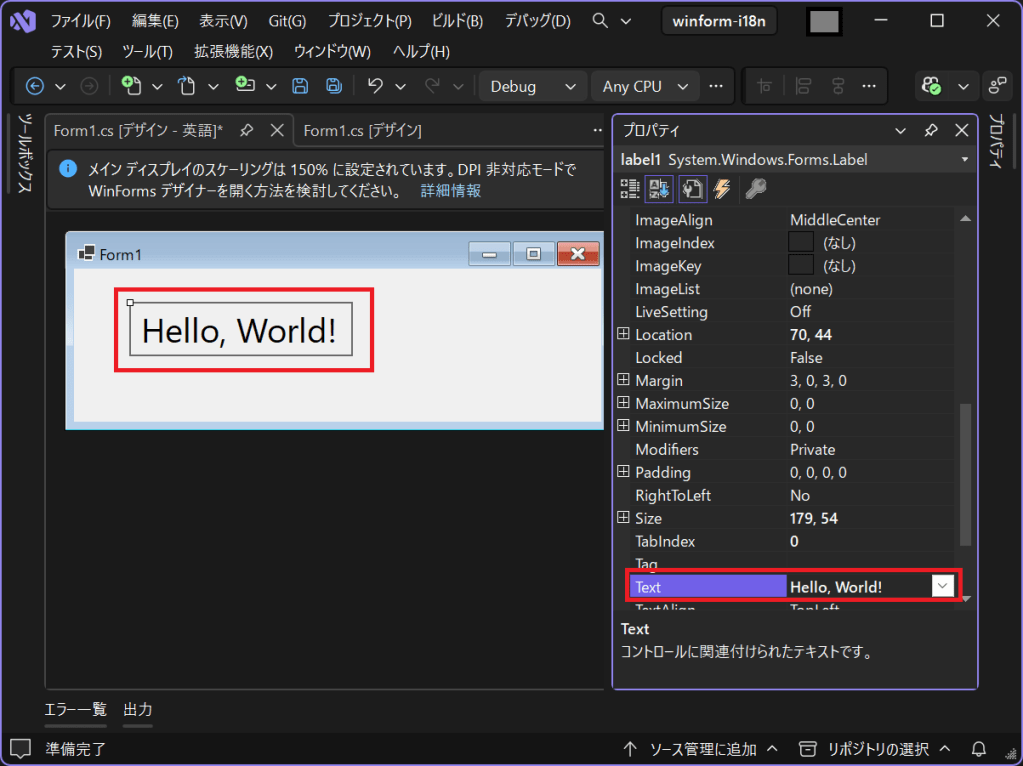The image size is (1023, 766).
Task: Toggle Alphabetical sort in properties panel
Action: (x=660, y=188)
